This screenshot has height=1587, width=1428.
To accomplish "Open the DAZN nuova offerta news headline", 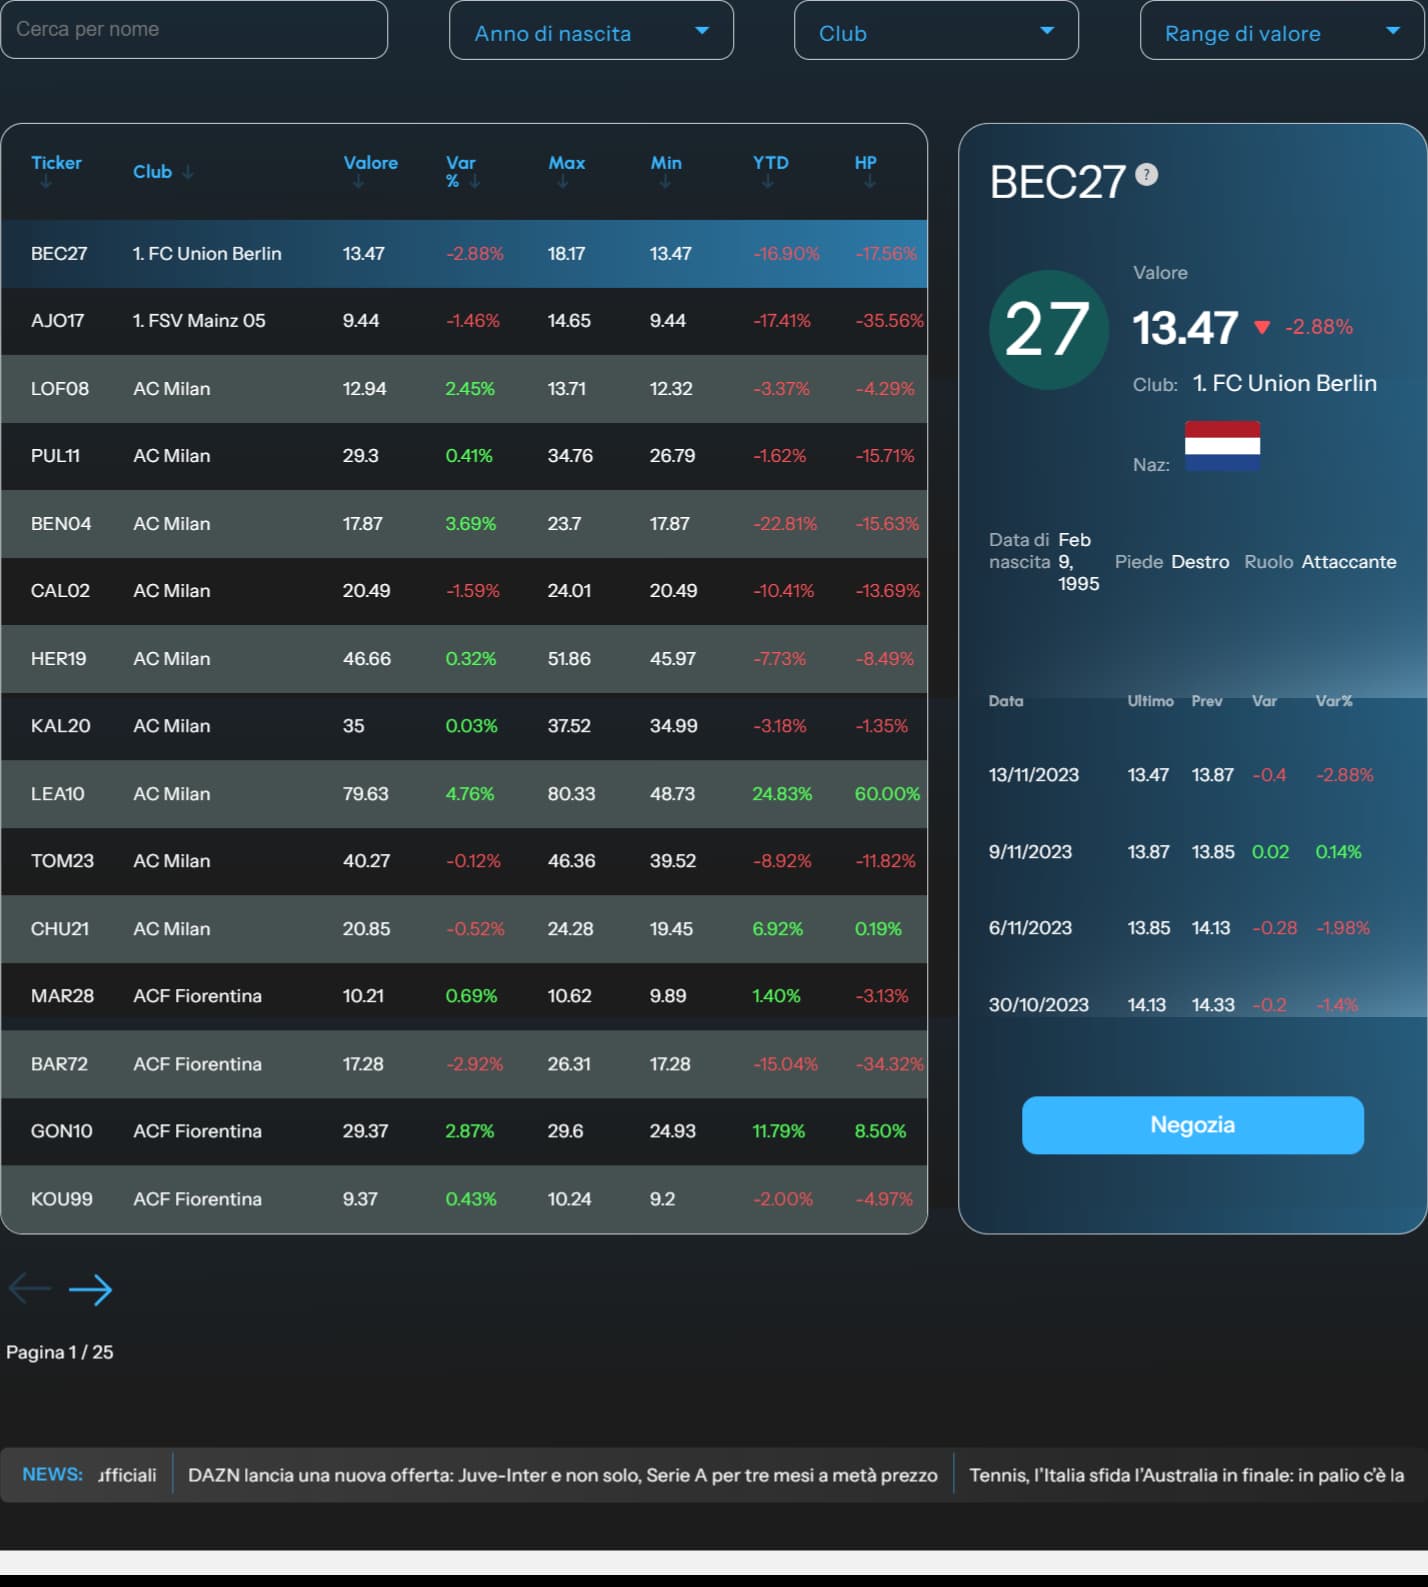I will (562, 1475).
